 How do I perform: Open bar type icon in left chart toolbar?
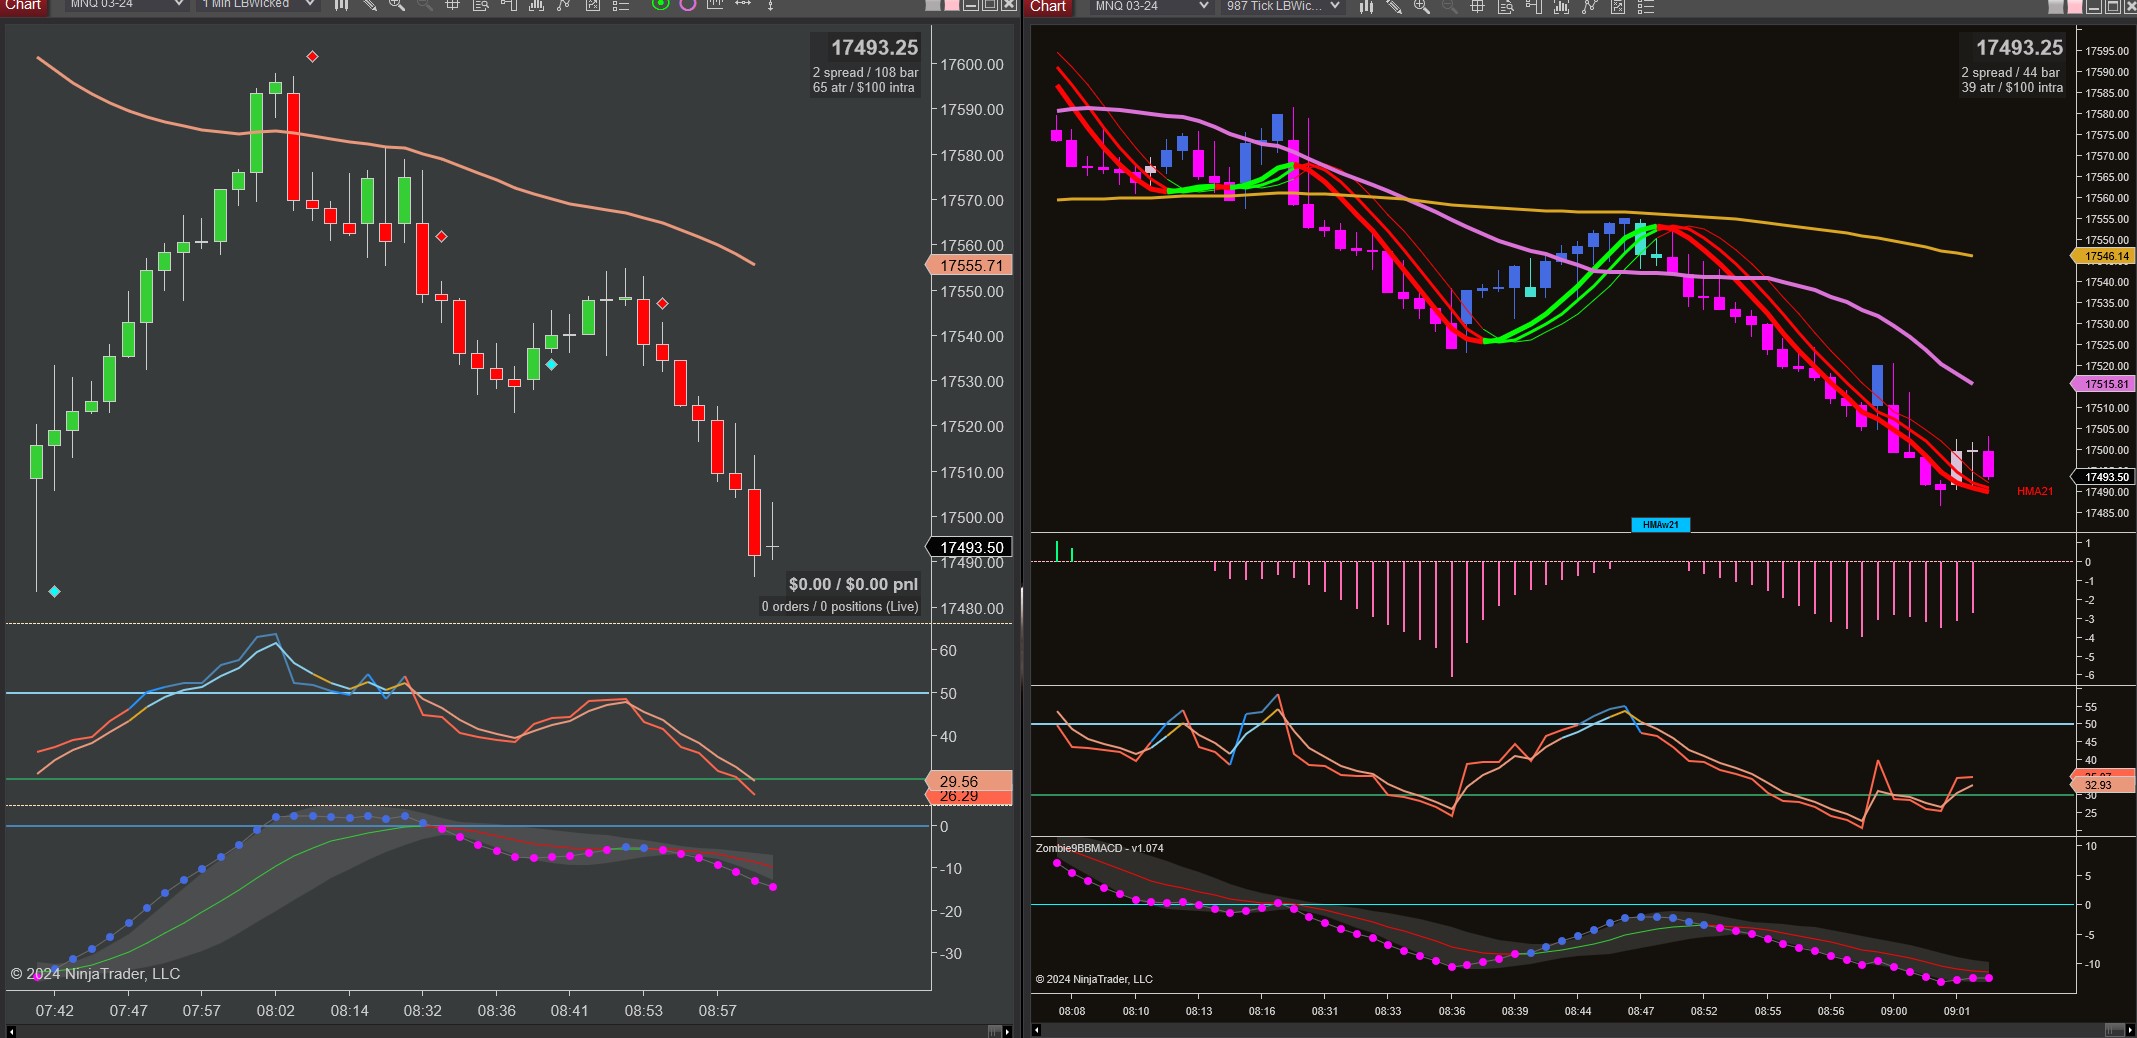click(x=341, y=5)
